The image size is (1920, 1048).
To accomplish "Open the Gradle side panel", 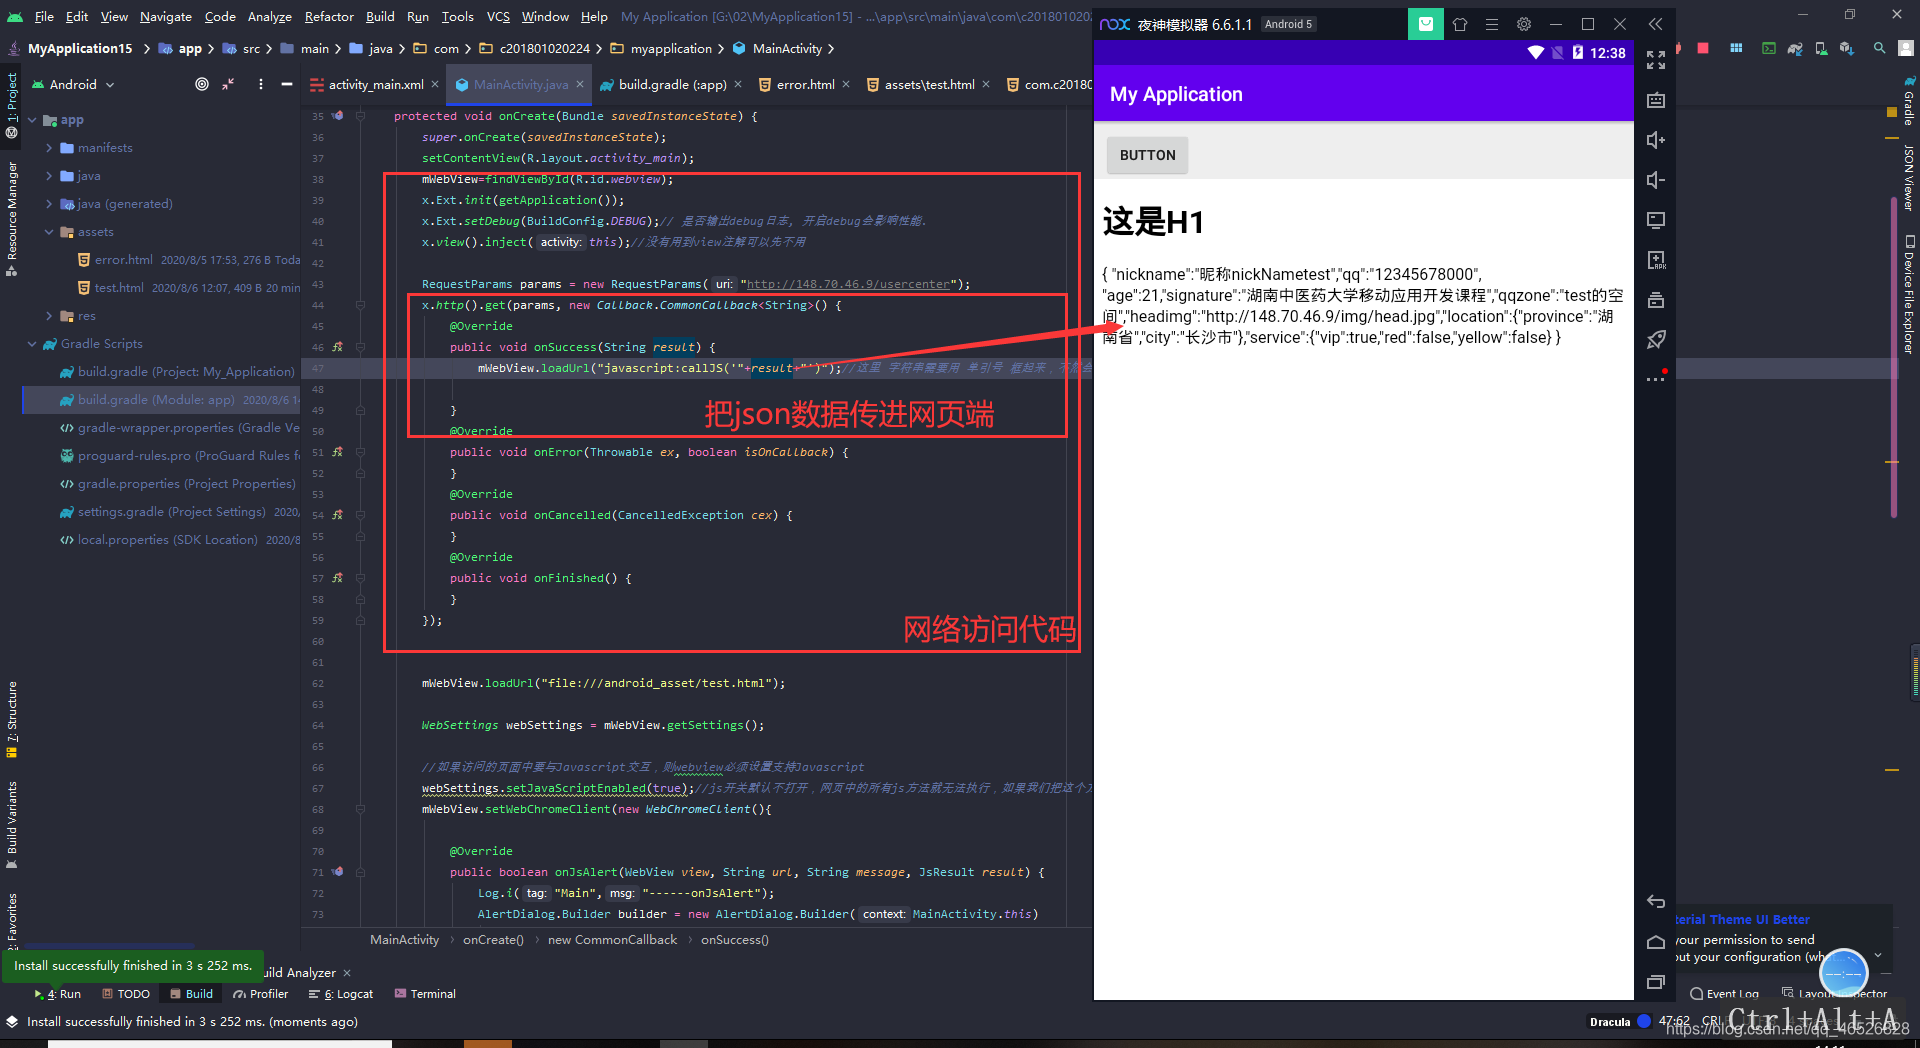I will (1909, 101).
